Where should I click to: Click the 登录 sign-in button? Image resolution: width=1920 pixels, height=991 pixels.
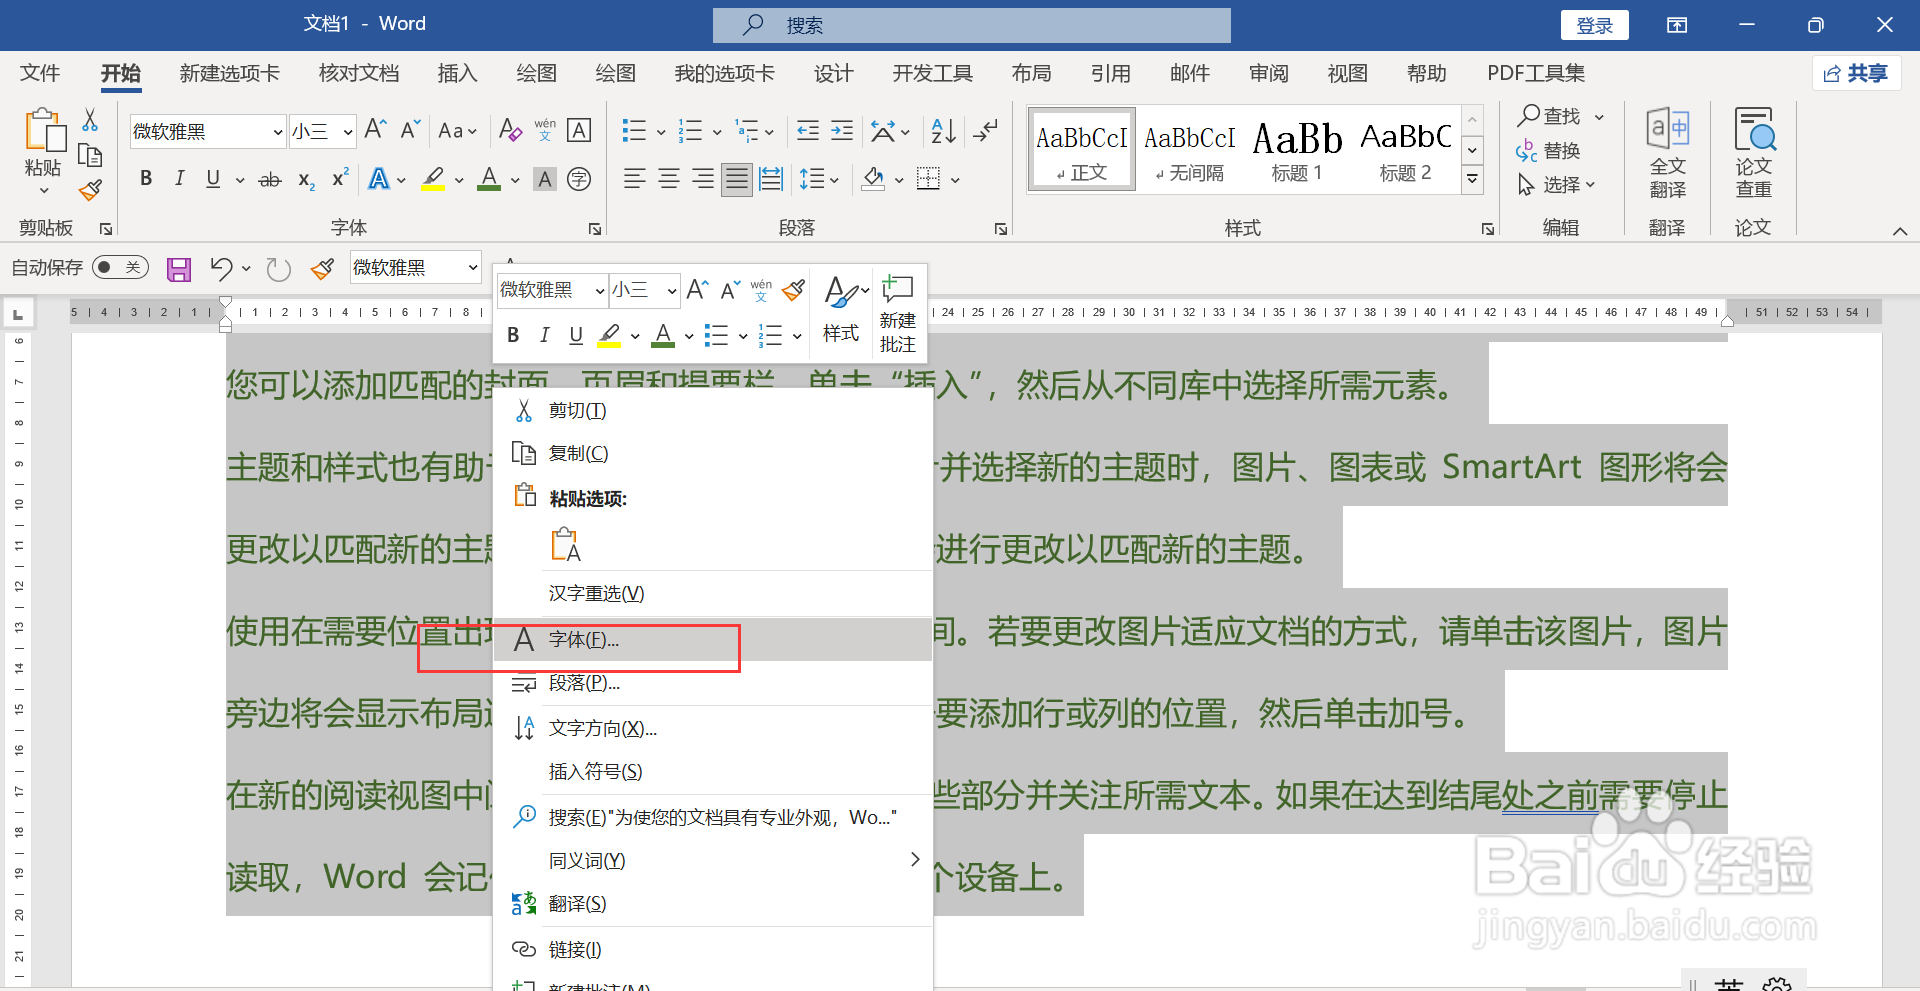point(1595,25)
